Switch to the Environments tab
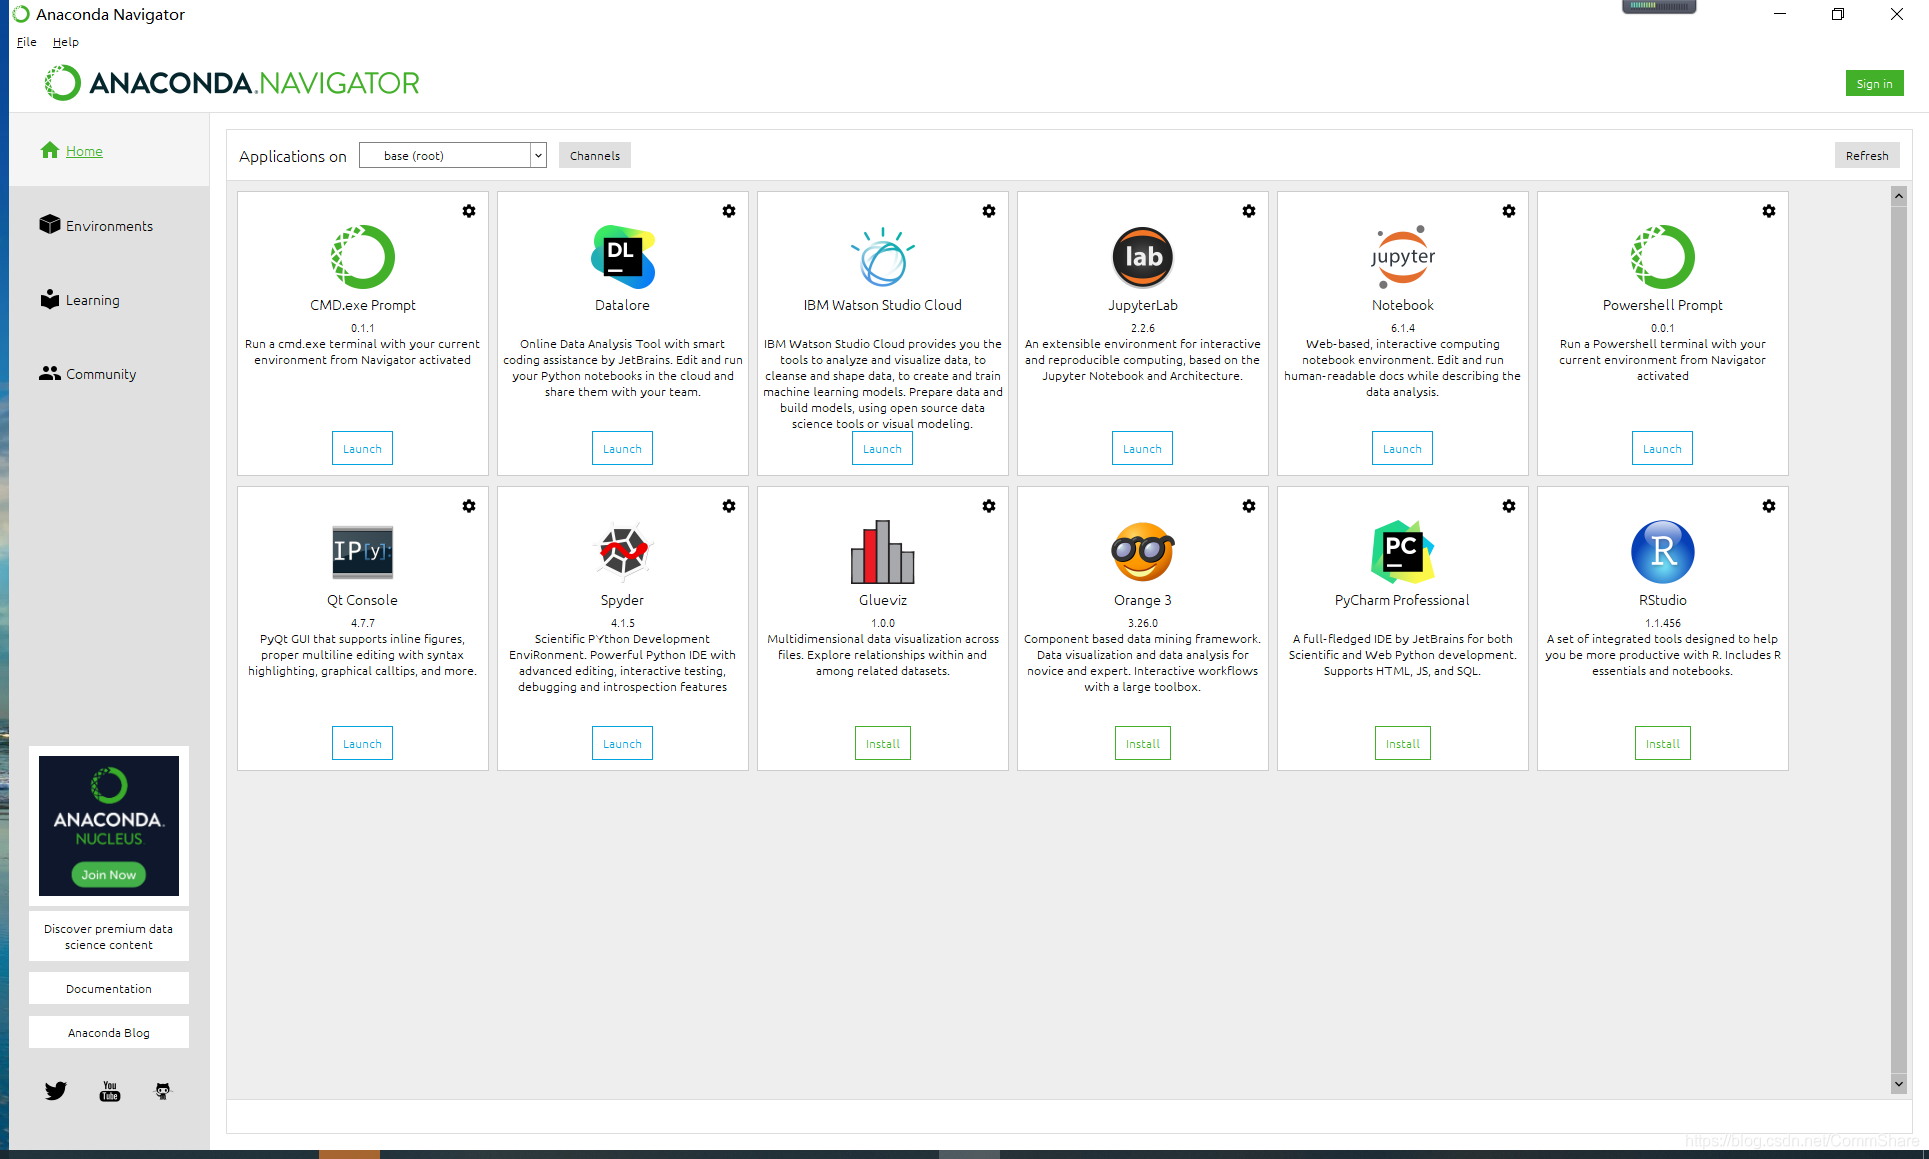Image resolution: width=1929 pixels, height=1159 pixels. pos(96,226)
